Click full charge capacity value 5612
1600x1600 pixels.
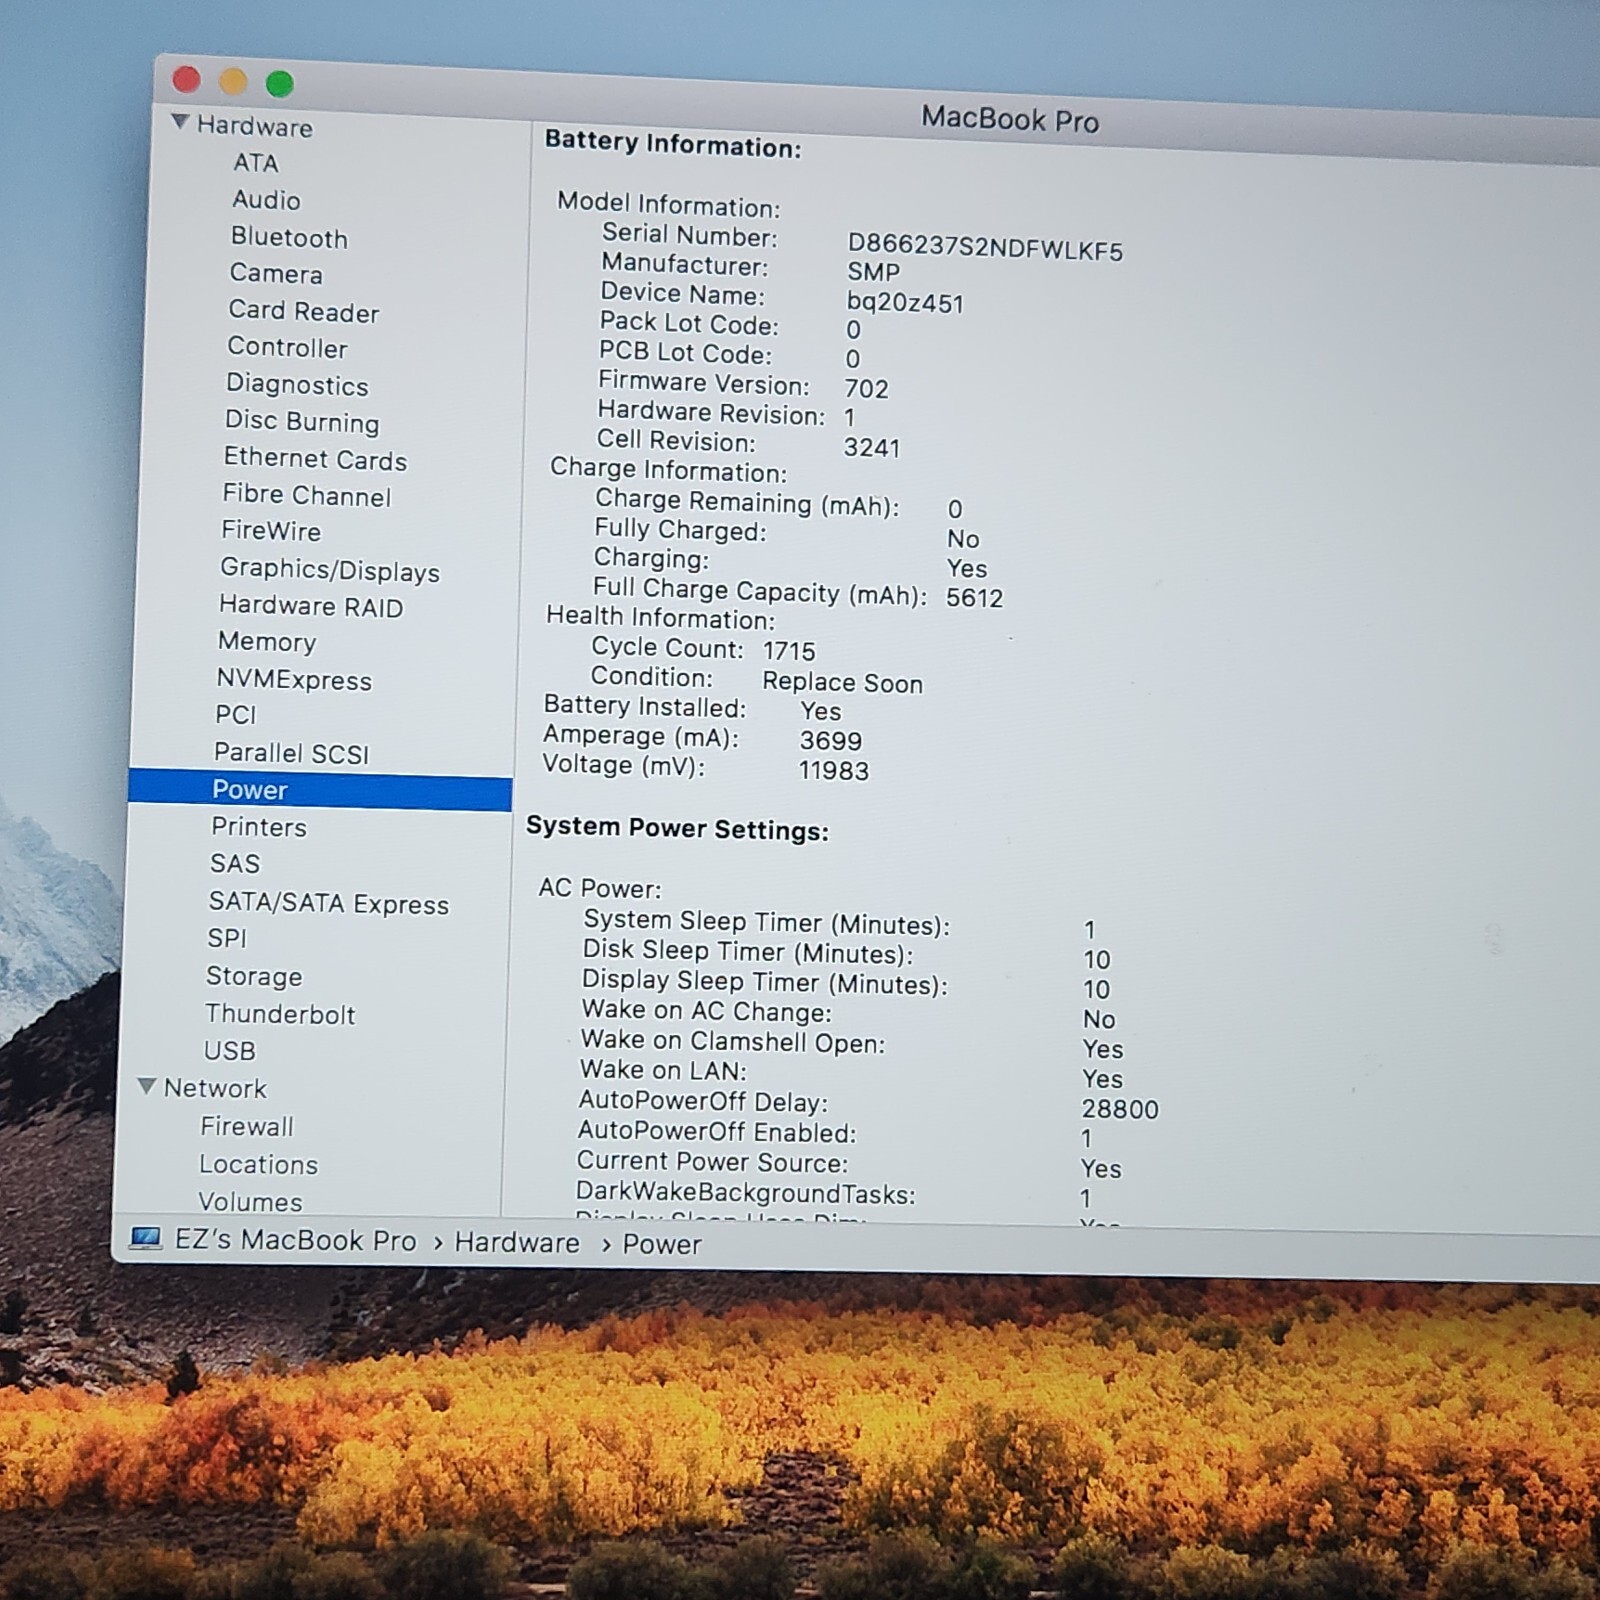tap(974, 598)
